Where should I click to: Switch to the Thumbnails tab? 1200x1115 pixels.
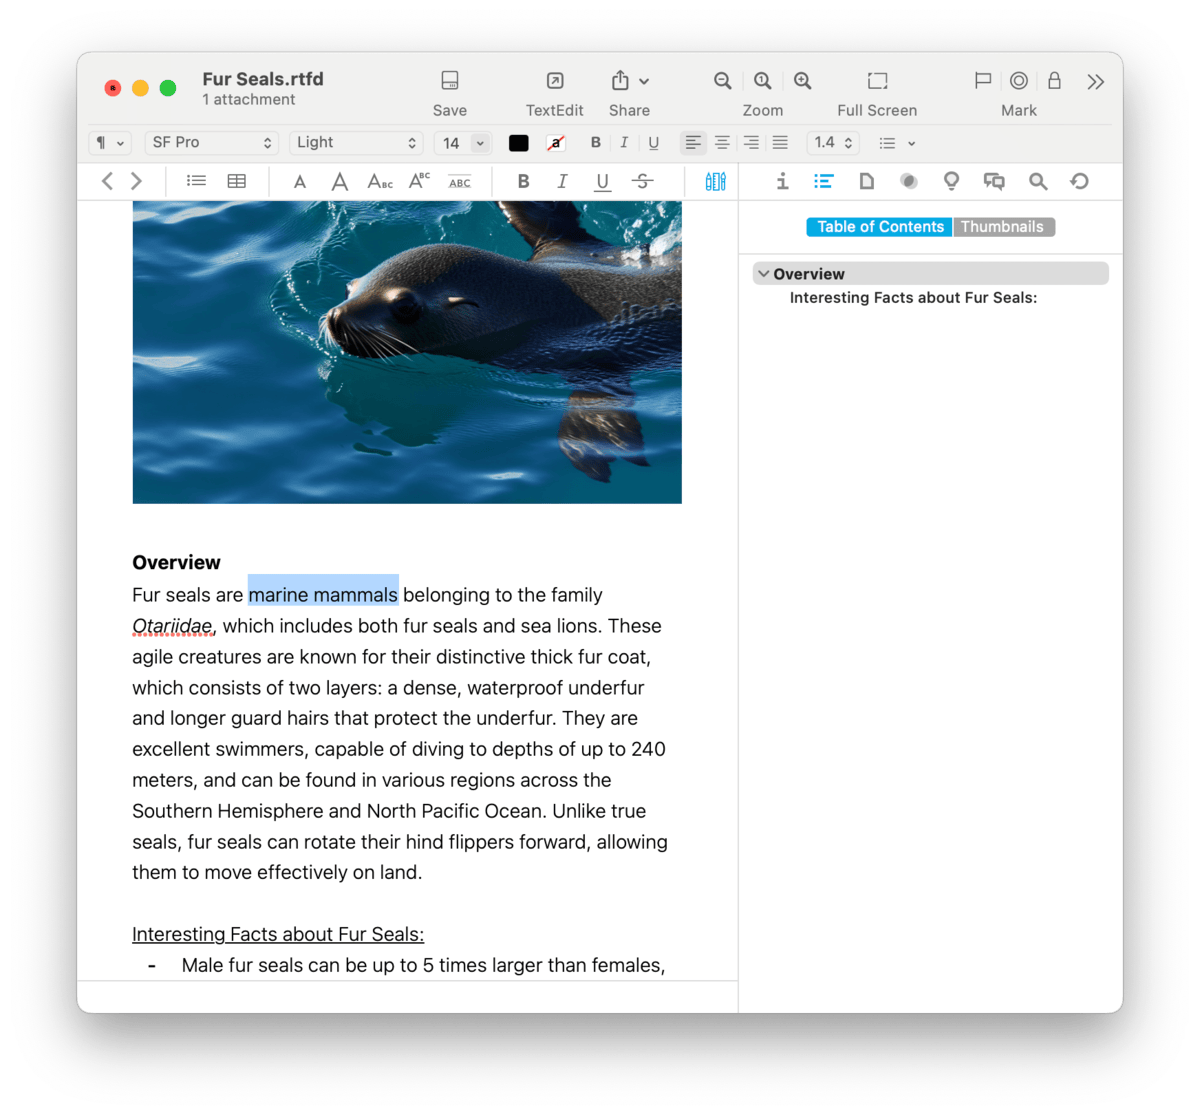click(x=1002, y=227)
